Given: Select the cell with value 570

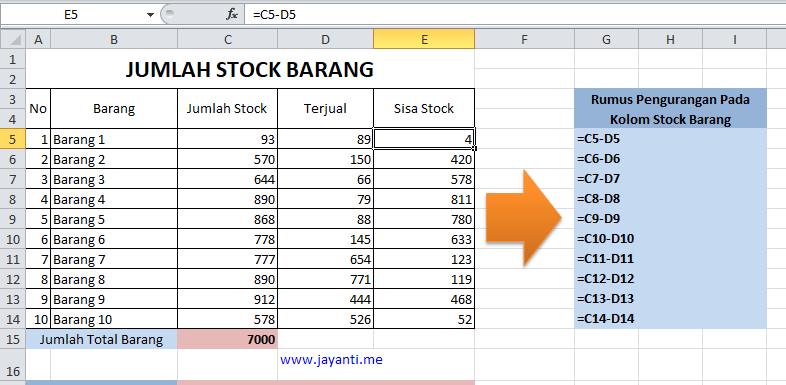Looking at the screenshot, I should [228, 159].
